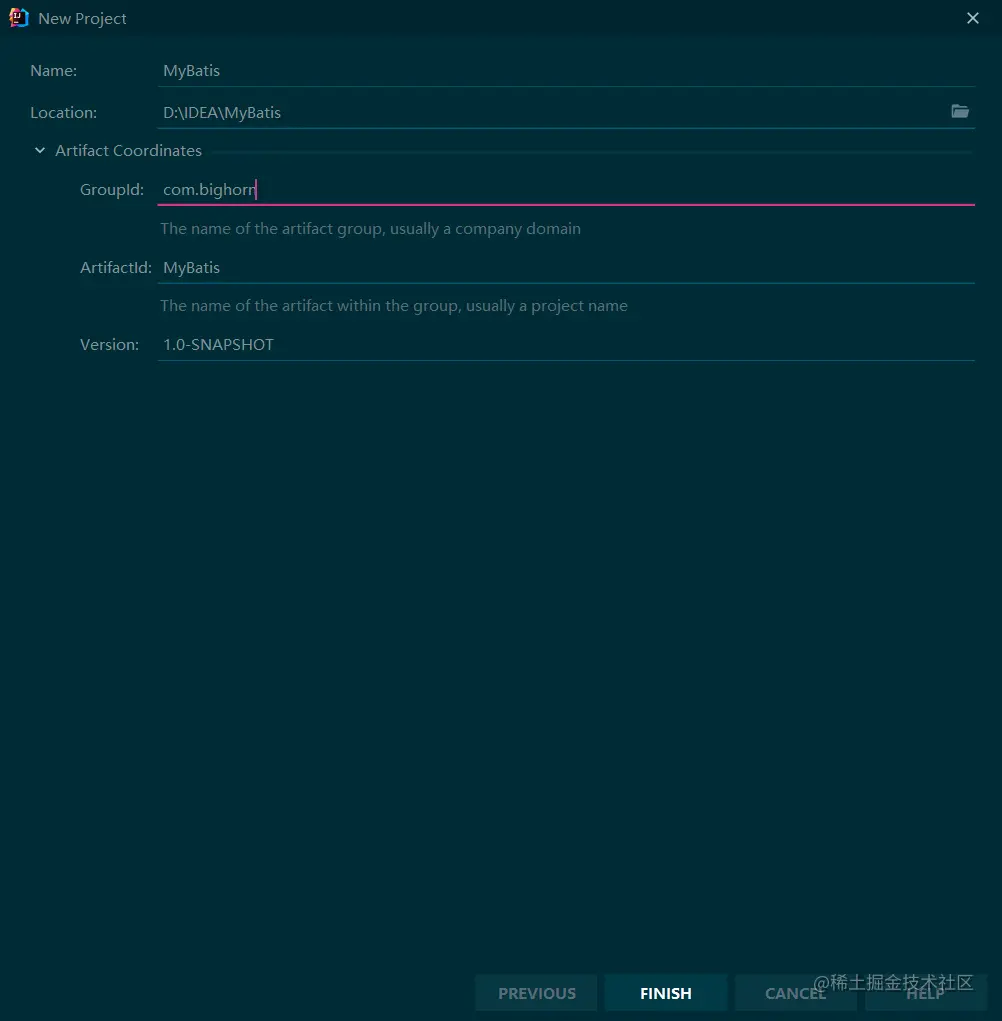Click the Name field containing MyBatis
This screenshot has height=1021, width=1002.
click(566, 70)
